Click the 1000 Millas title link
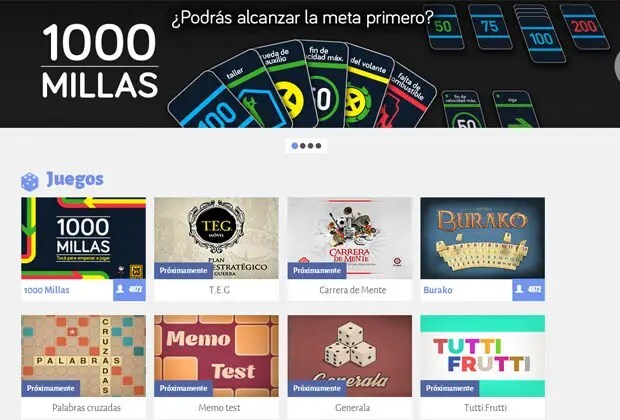620x420 pixels. (47, 290)
